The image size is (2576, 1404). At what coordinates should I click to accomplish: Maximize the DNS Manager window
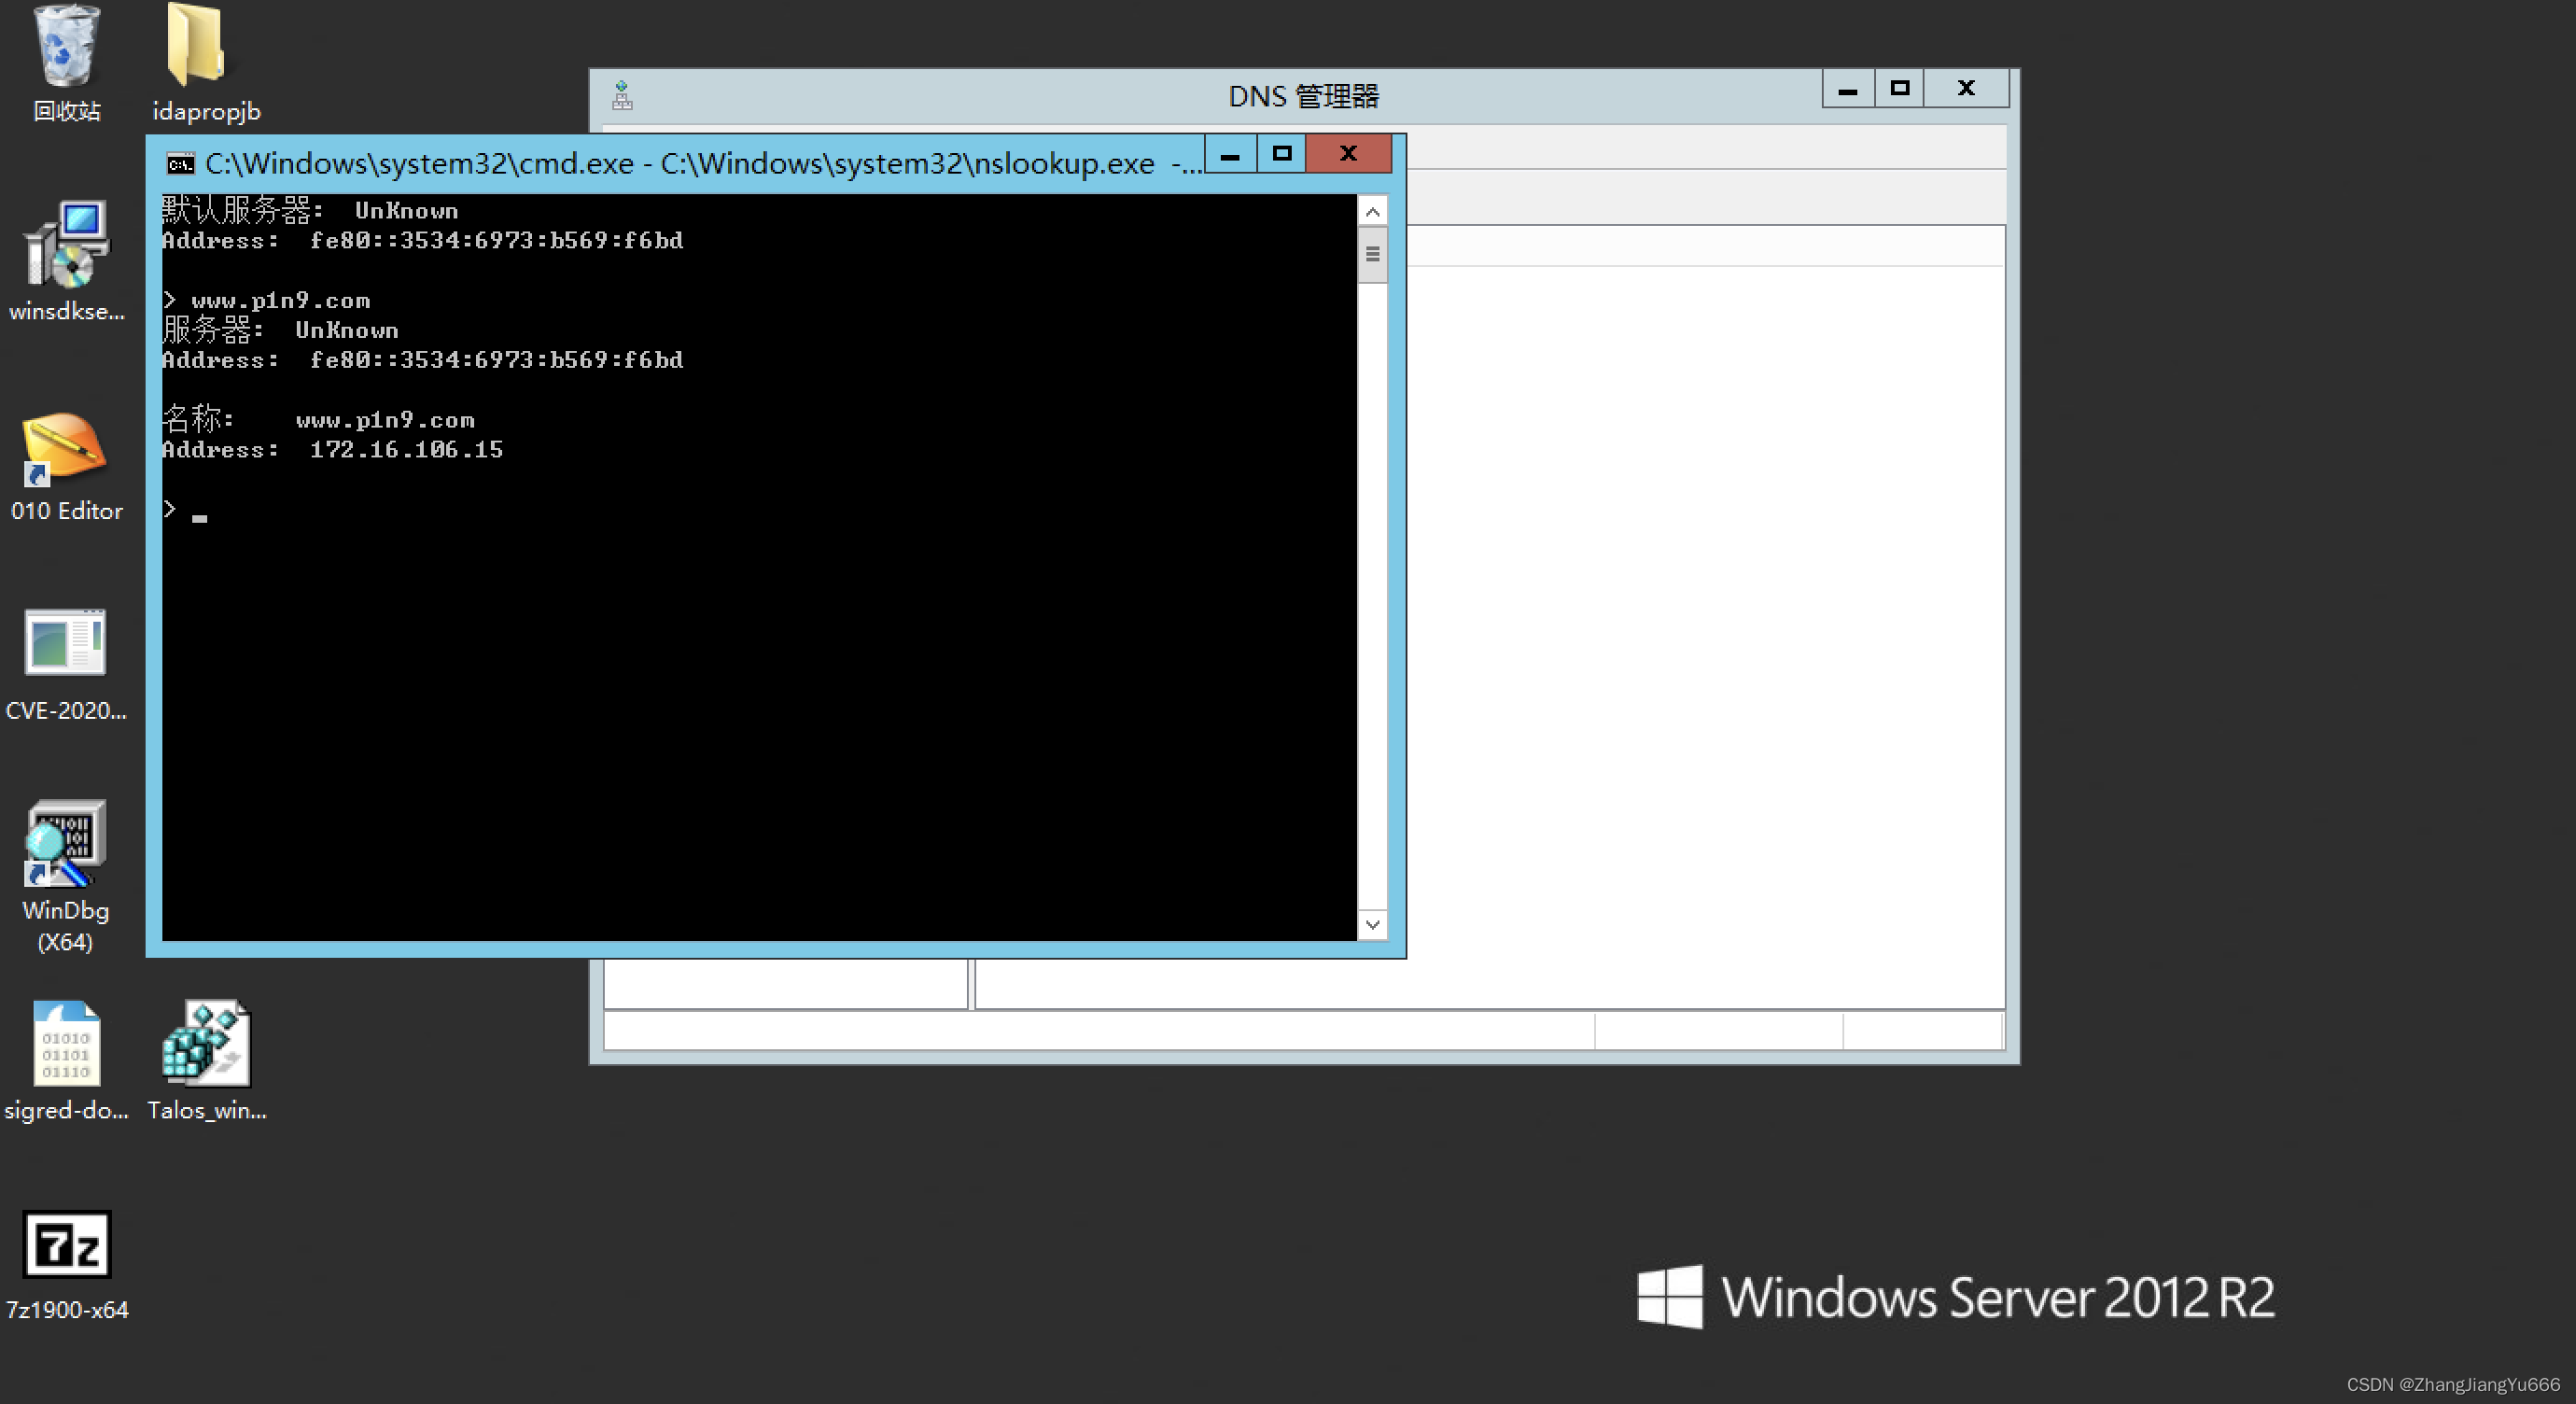click(1899, 89)
